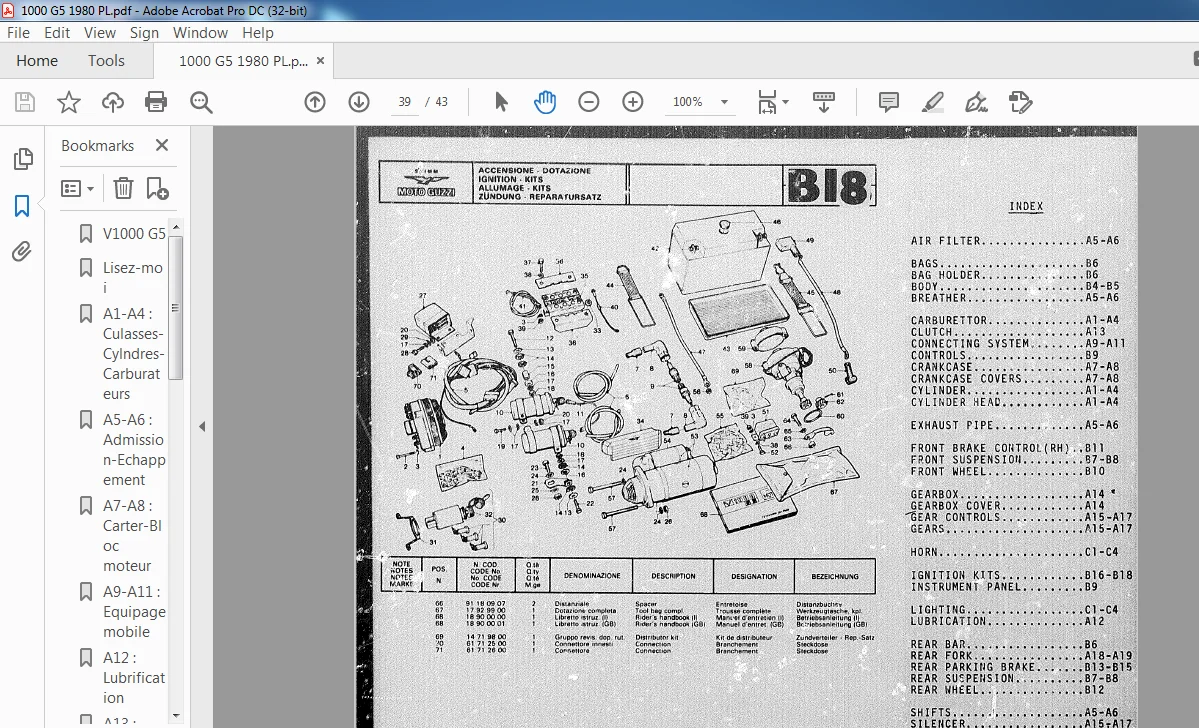
Task: Click the cloud upload share icon
Action: pos(112,102)
